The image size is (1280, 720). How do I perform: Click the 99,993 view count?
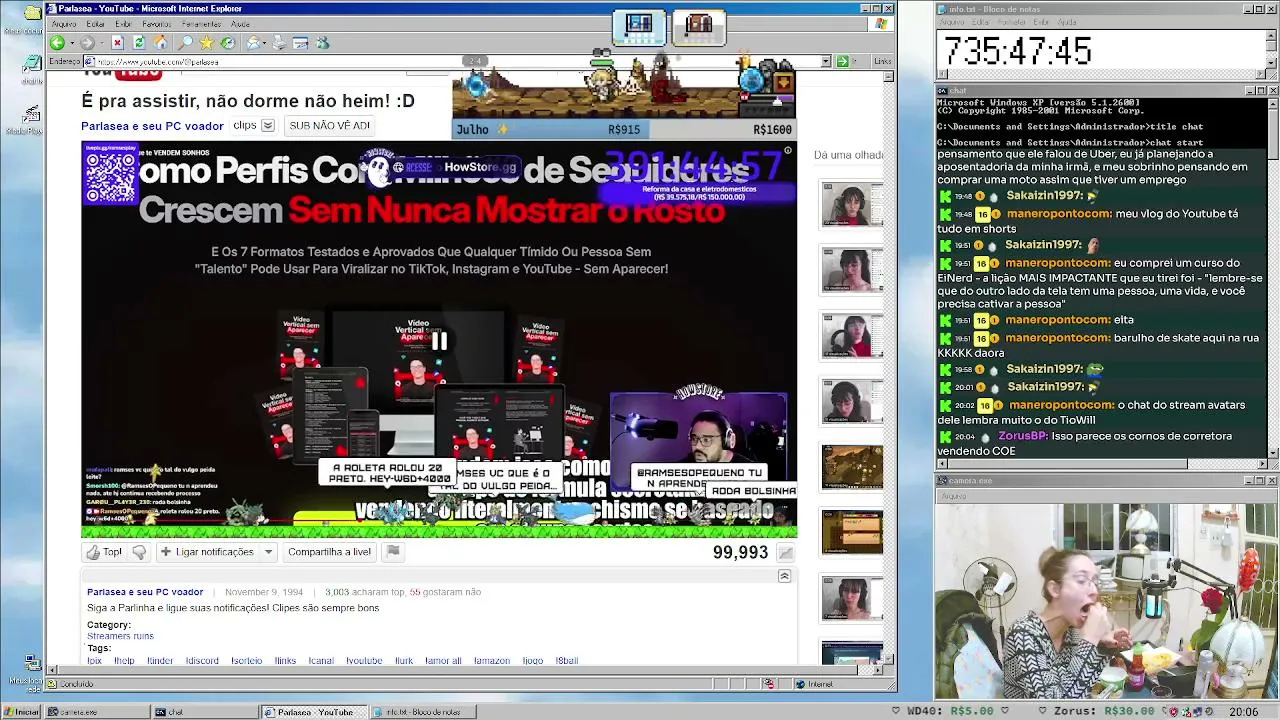(740, 553)
